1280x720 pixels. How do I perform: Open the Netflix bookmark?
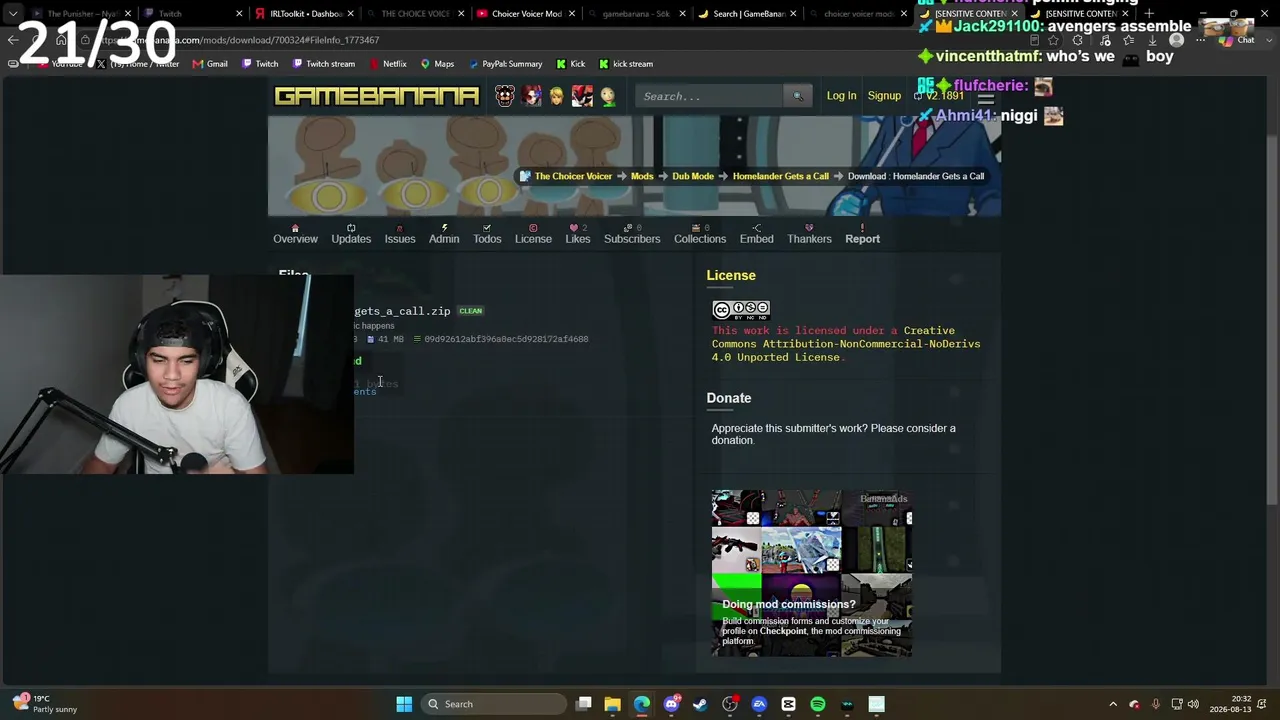[388, 64]
